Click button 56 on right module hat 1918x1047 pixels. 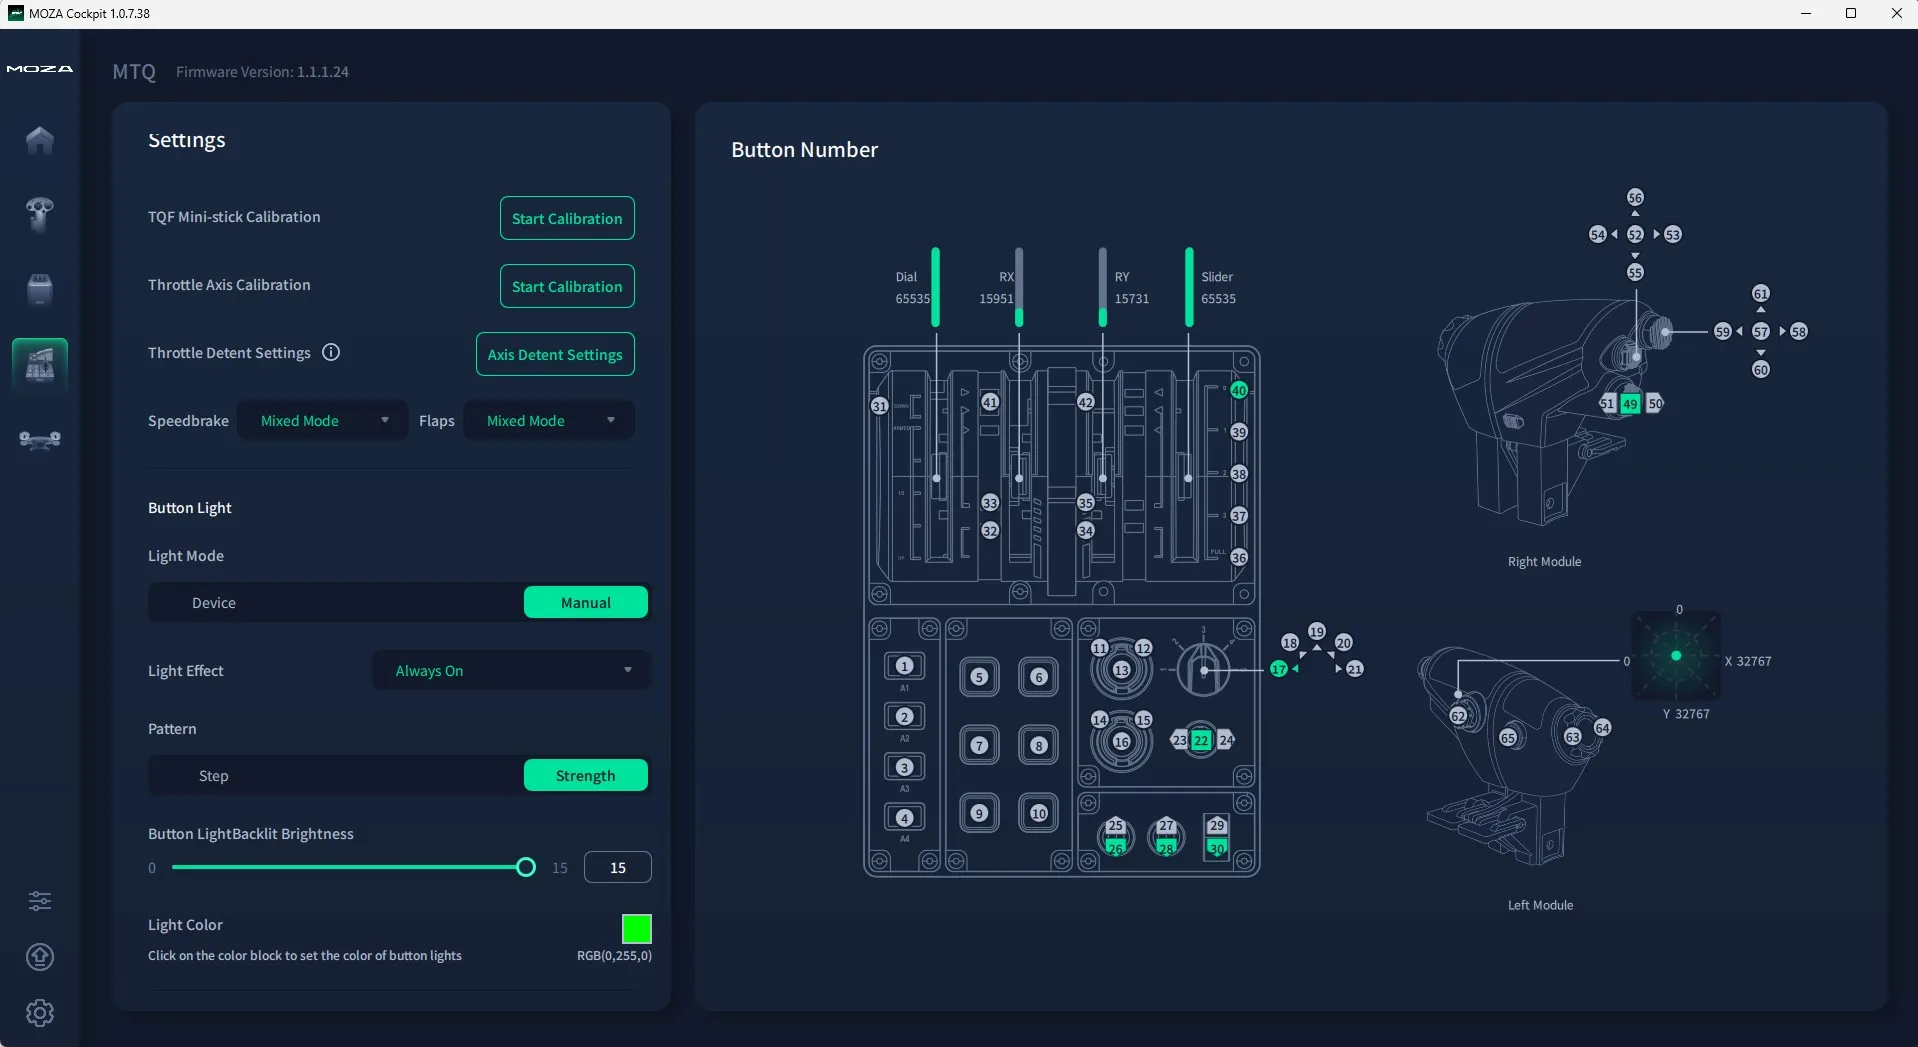pyautogui.click(x=1635, y=197)
